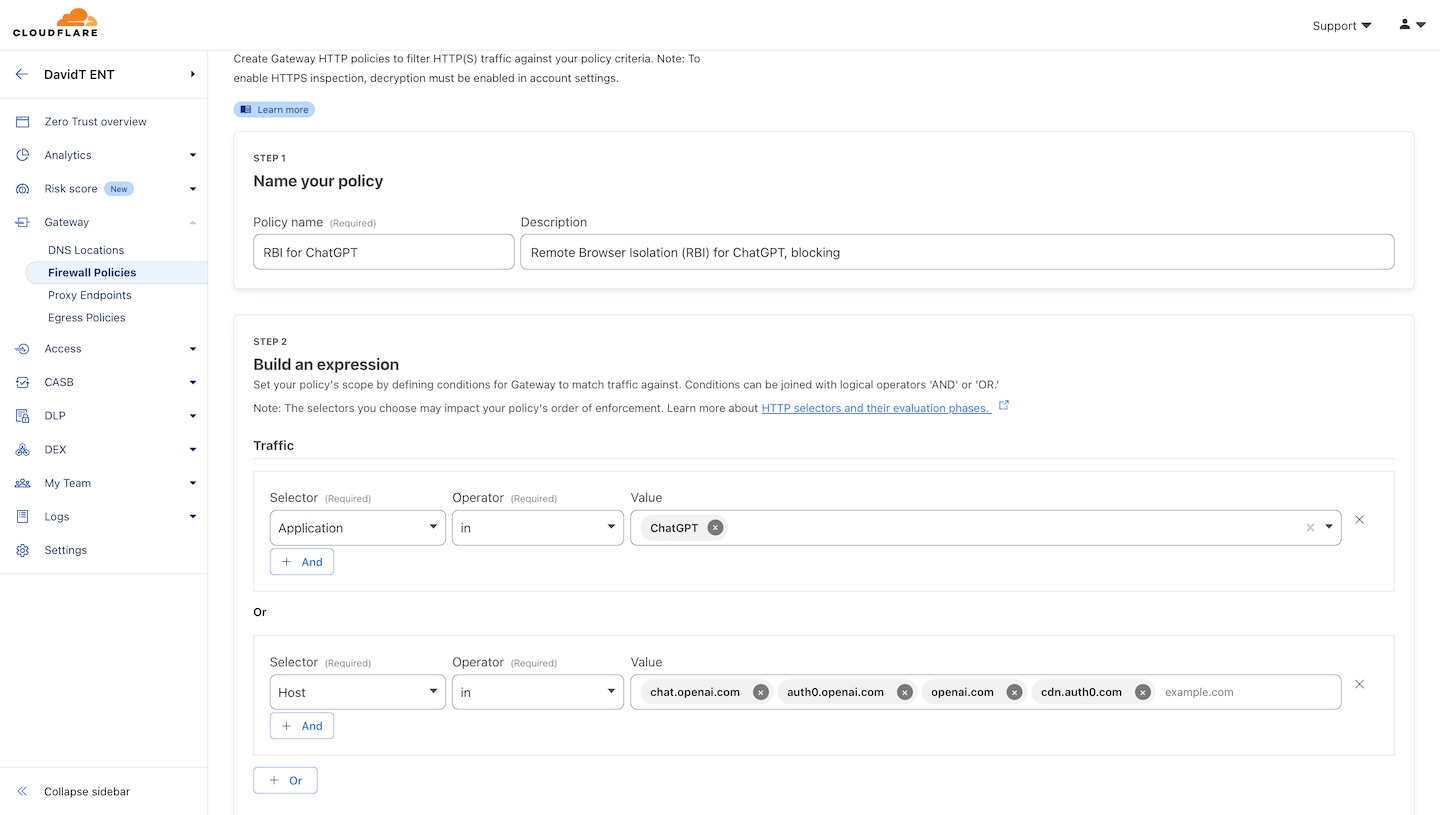
Task: Clear all values in Application value field
Action: tap(1310, 528)
